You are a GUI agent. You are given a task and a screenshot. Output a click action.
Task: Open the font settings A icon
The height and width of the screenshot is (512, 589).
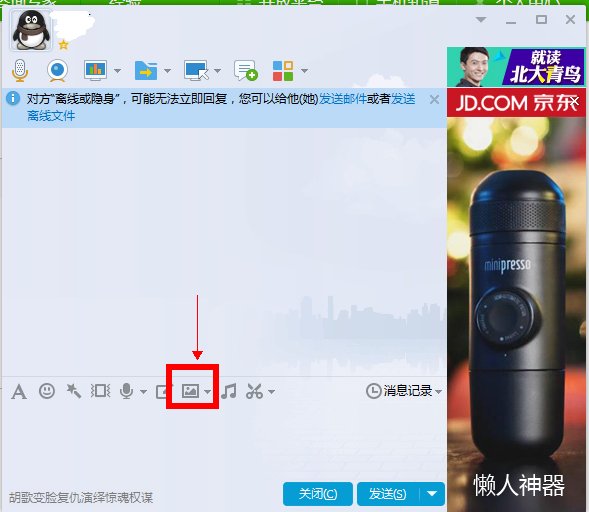click(x=19, y=391)
